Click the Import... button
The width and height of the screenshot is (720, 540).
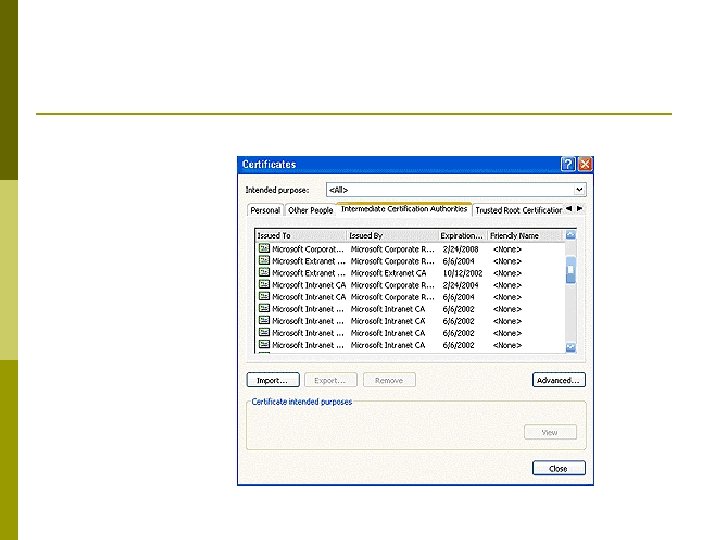tap(273, 380)
